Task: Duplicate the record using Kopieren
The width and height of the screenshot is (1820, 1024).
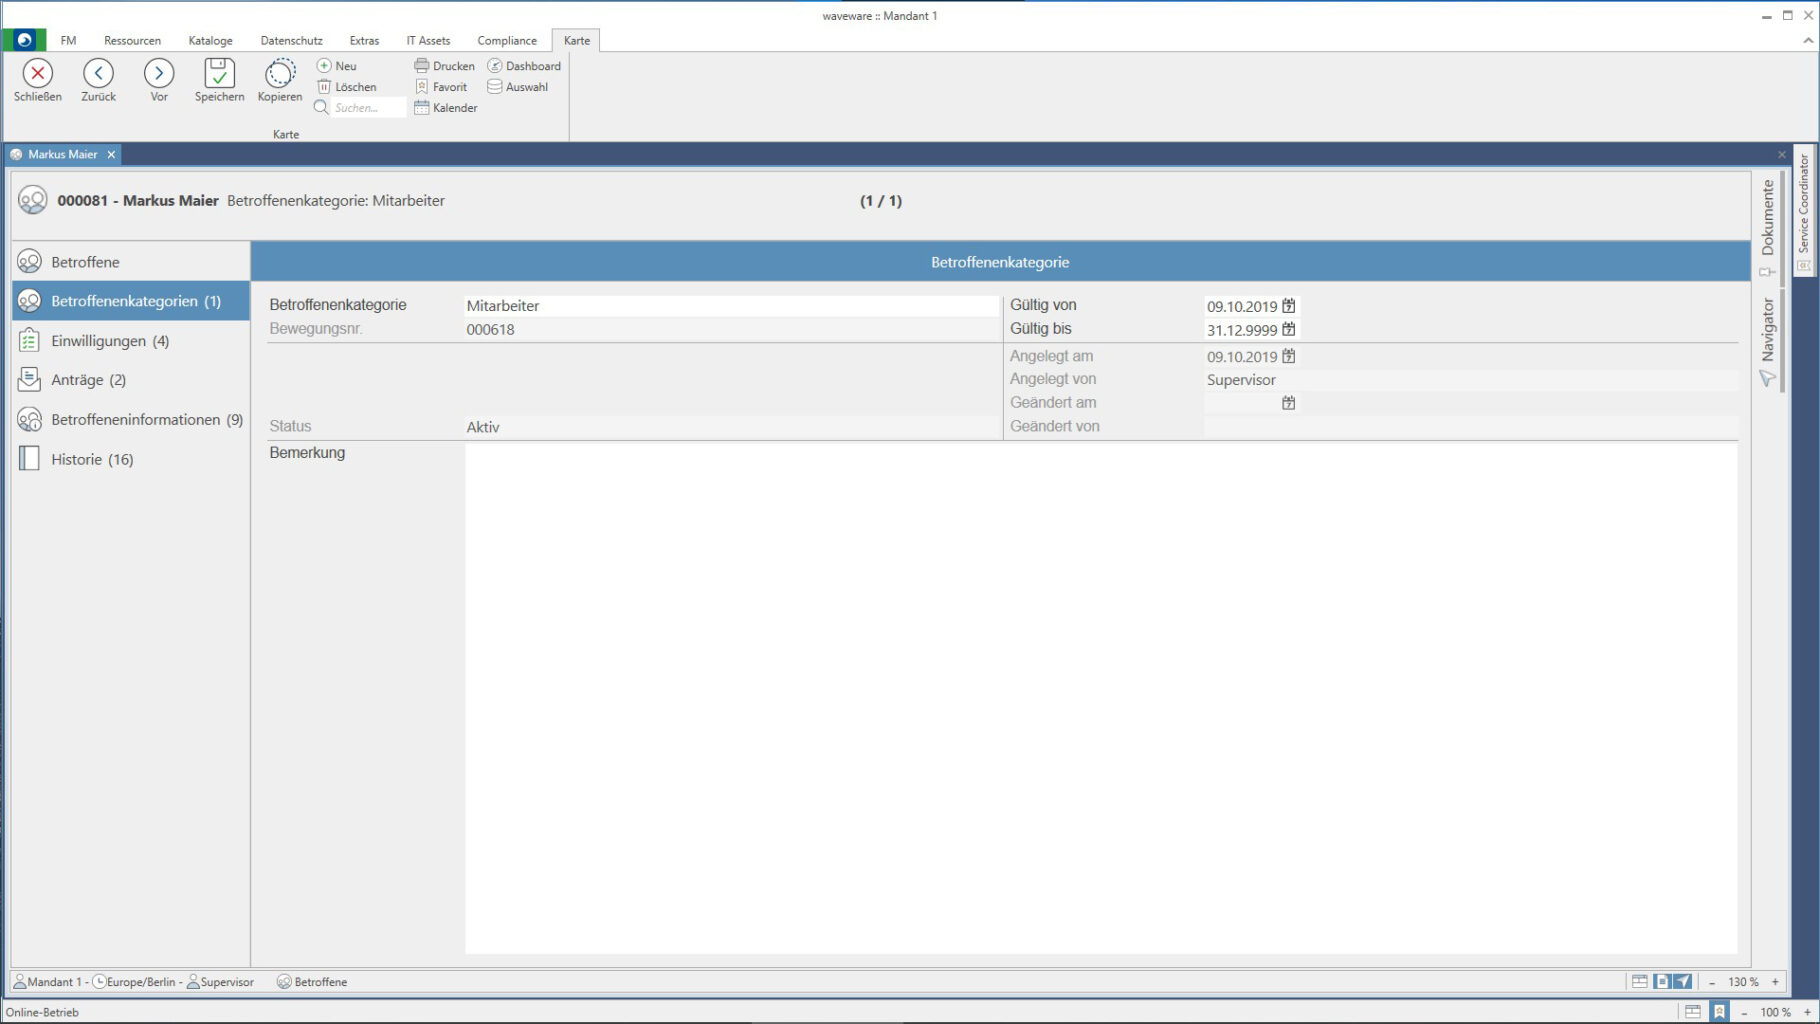Action: 280,74
